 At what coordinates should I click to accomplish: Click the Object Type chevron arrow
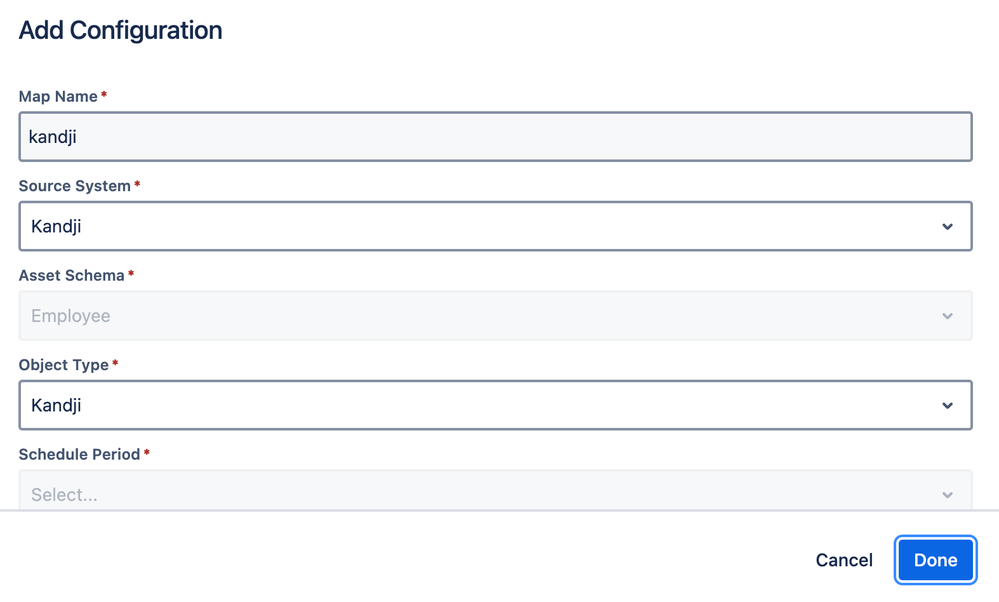pyautogui.click(x=947, y=406)
